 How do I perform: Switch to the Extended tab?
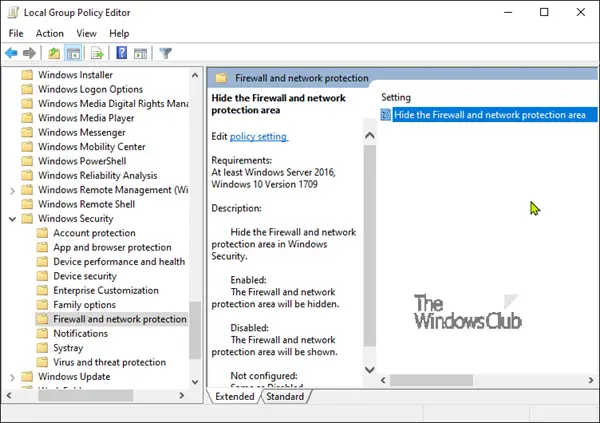pos(235,397)
